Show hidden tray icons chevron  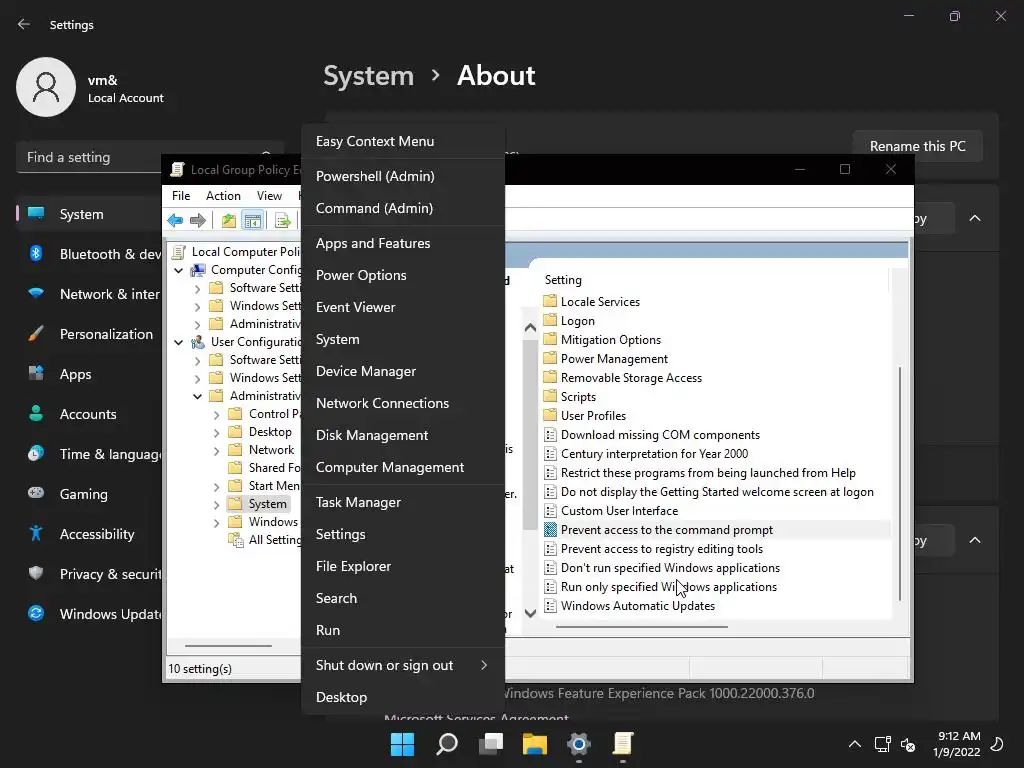854,744
